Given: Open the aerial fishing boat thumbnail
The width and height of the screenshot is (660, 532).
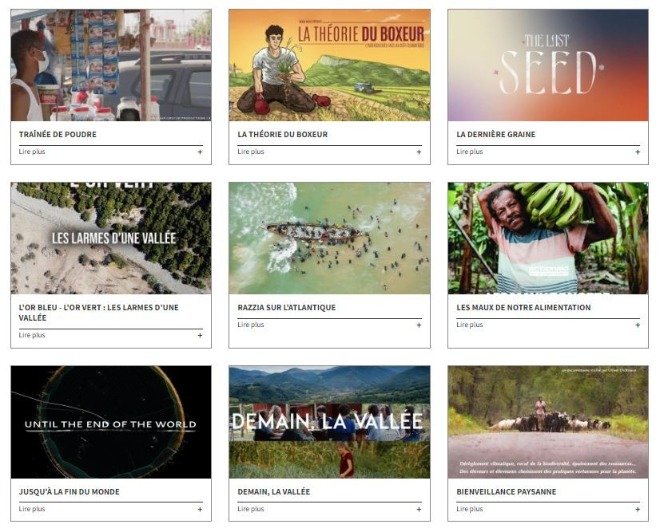Looking at the screenshot, I should [330, 238].
